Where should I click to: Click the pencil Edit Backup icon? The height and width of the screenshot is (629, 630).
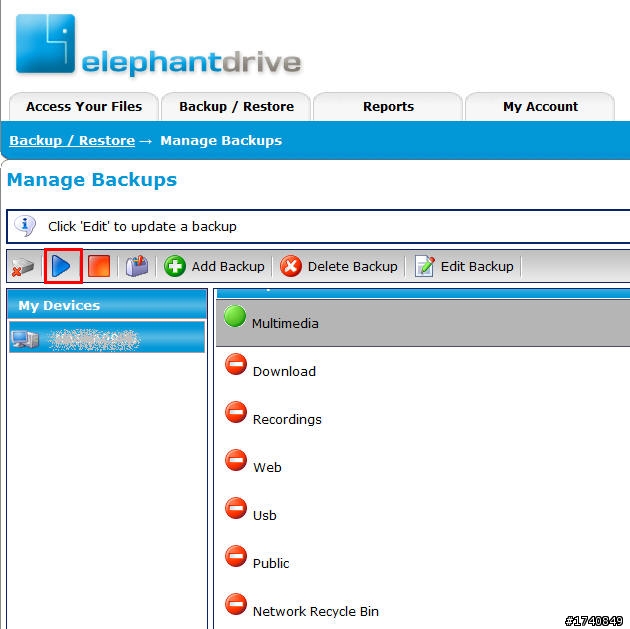(425, 266)
